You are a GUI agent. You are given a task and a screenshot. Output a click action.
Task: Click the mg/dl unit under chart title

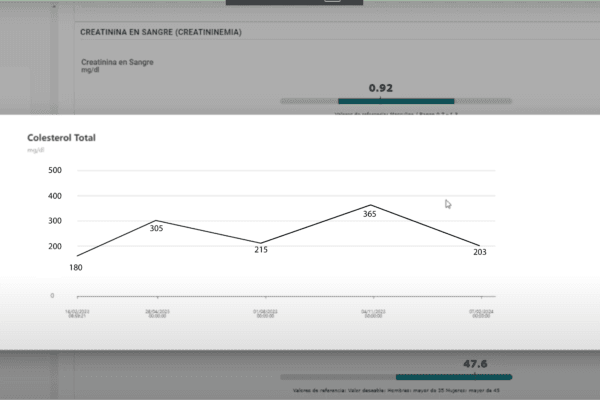(x=34, y=149)
